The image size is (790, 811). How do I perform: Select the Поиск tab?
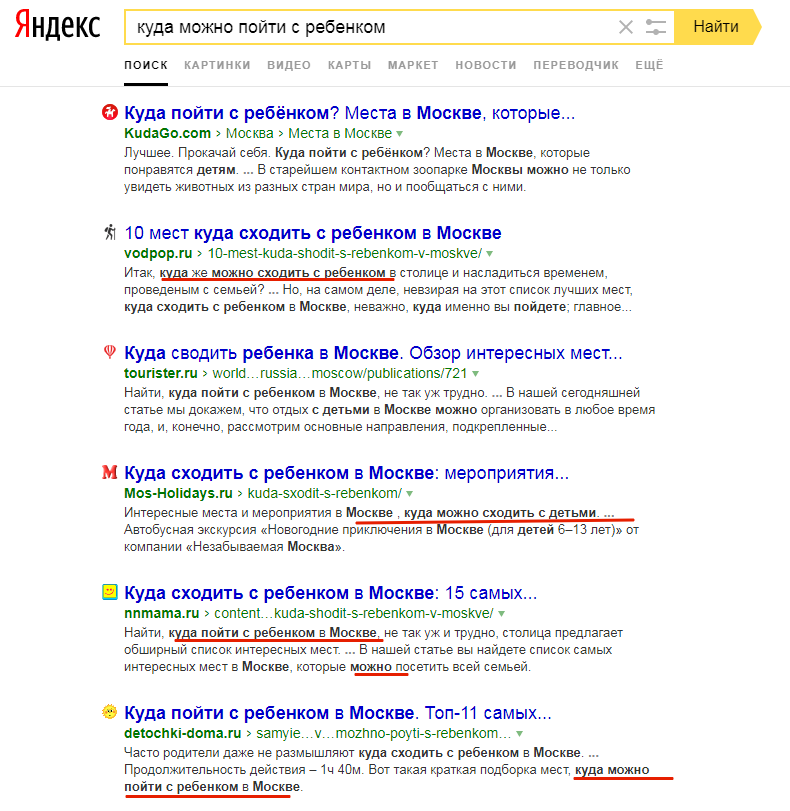146,65
